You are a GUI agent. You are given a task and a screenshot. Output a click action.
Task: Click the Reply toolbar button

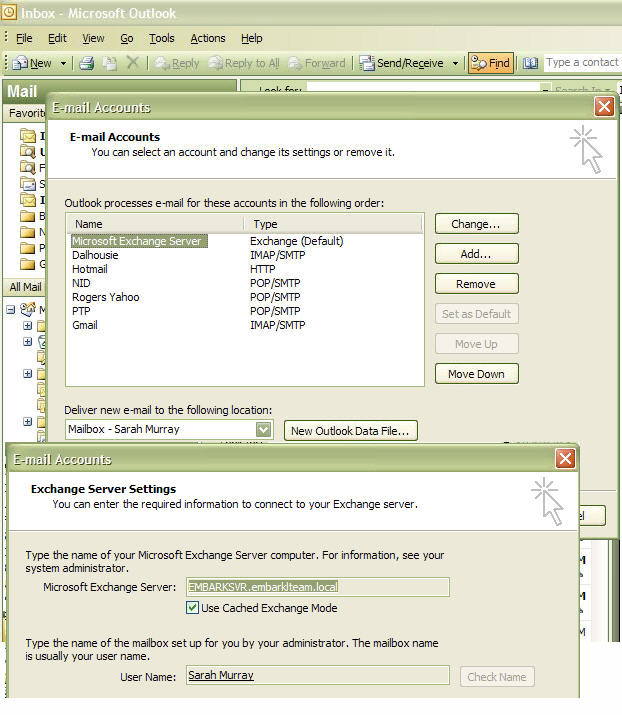click(x=176, y=63)
